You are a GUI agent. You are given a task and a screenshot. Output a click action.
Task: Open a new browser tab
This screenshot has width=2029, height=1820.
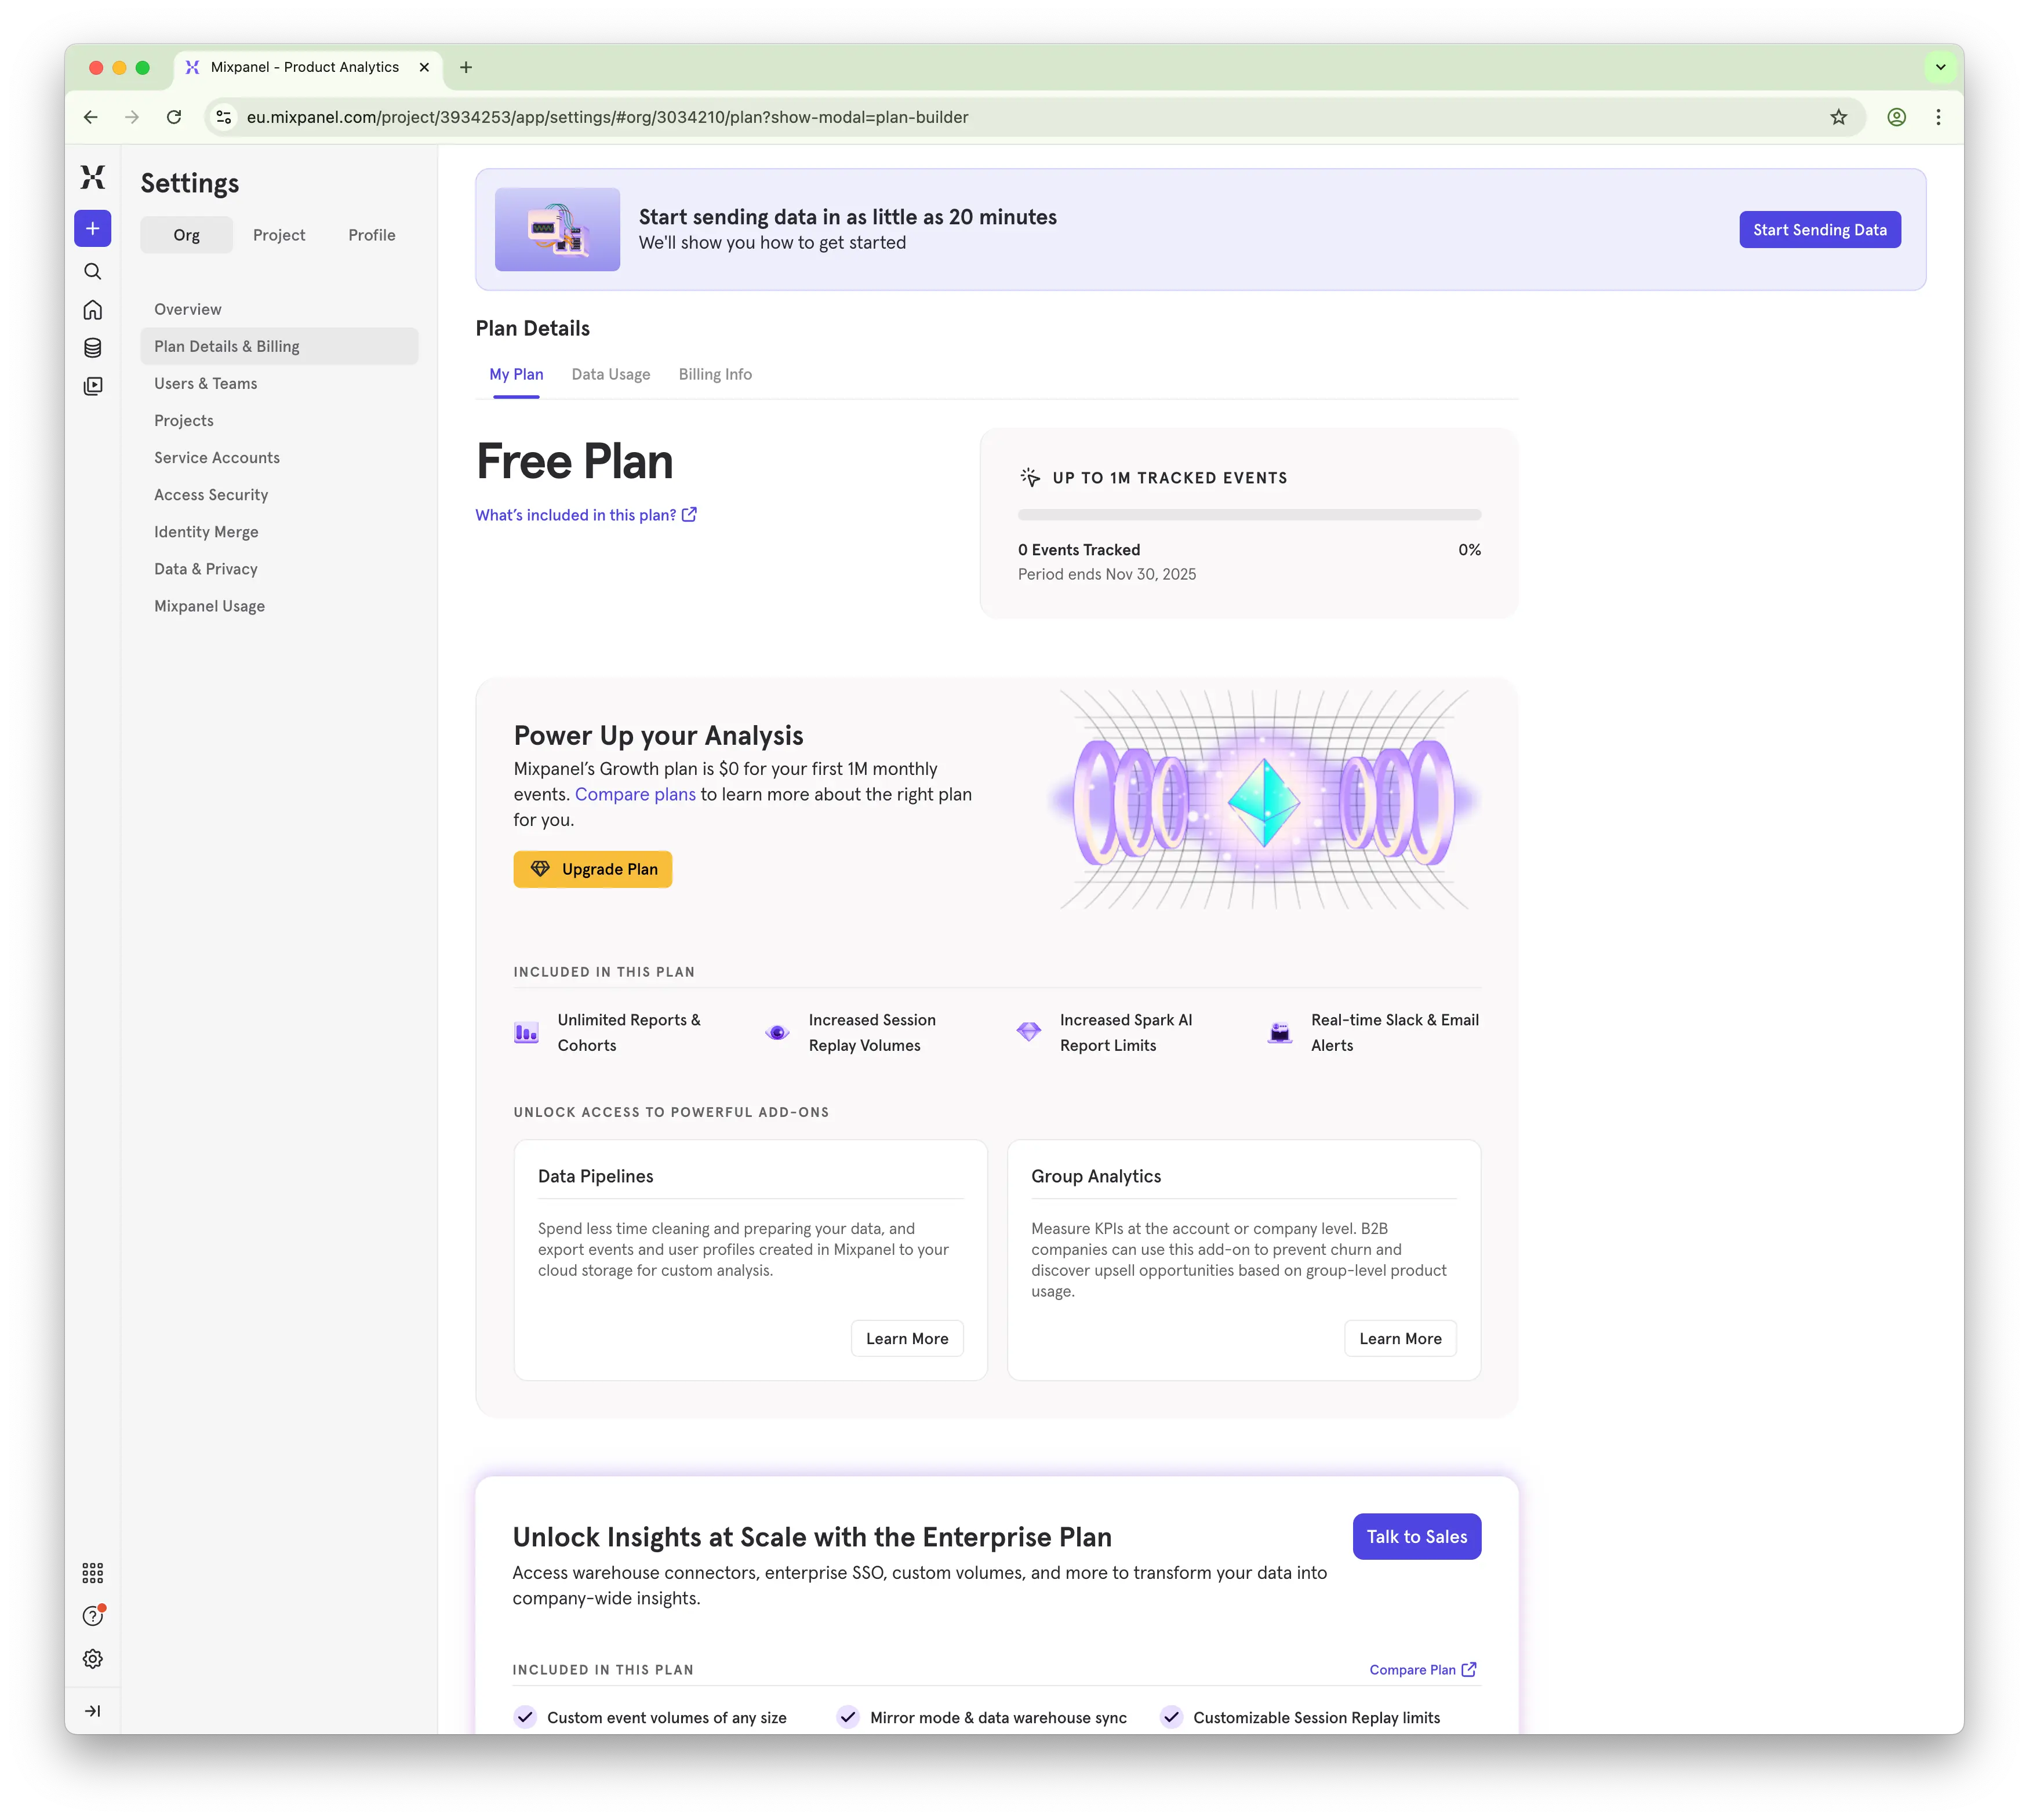[466, 67]
